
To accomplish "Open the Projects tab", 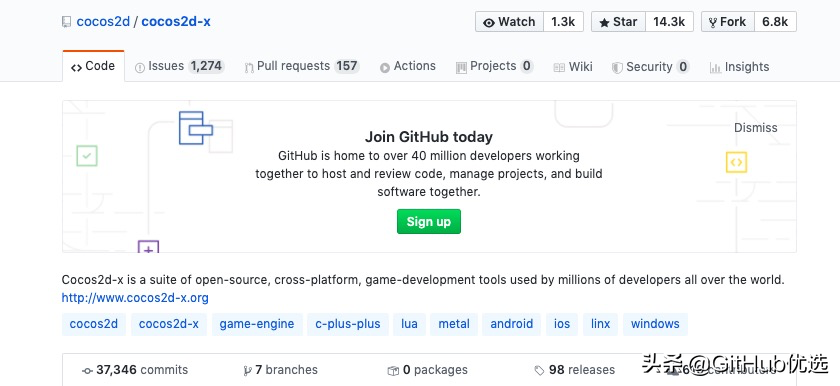I will (494, 66).
